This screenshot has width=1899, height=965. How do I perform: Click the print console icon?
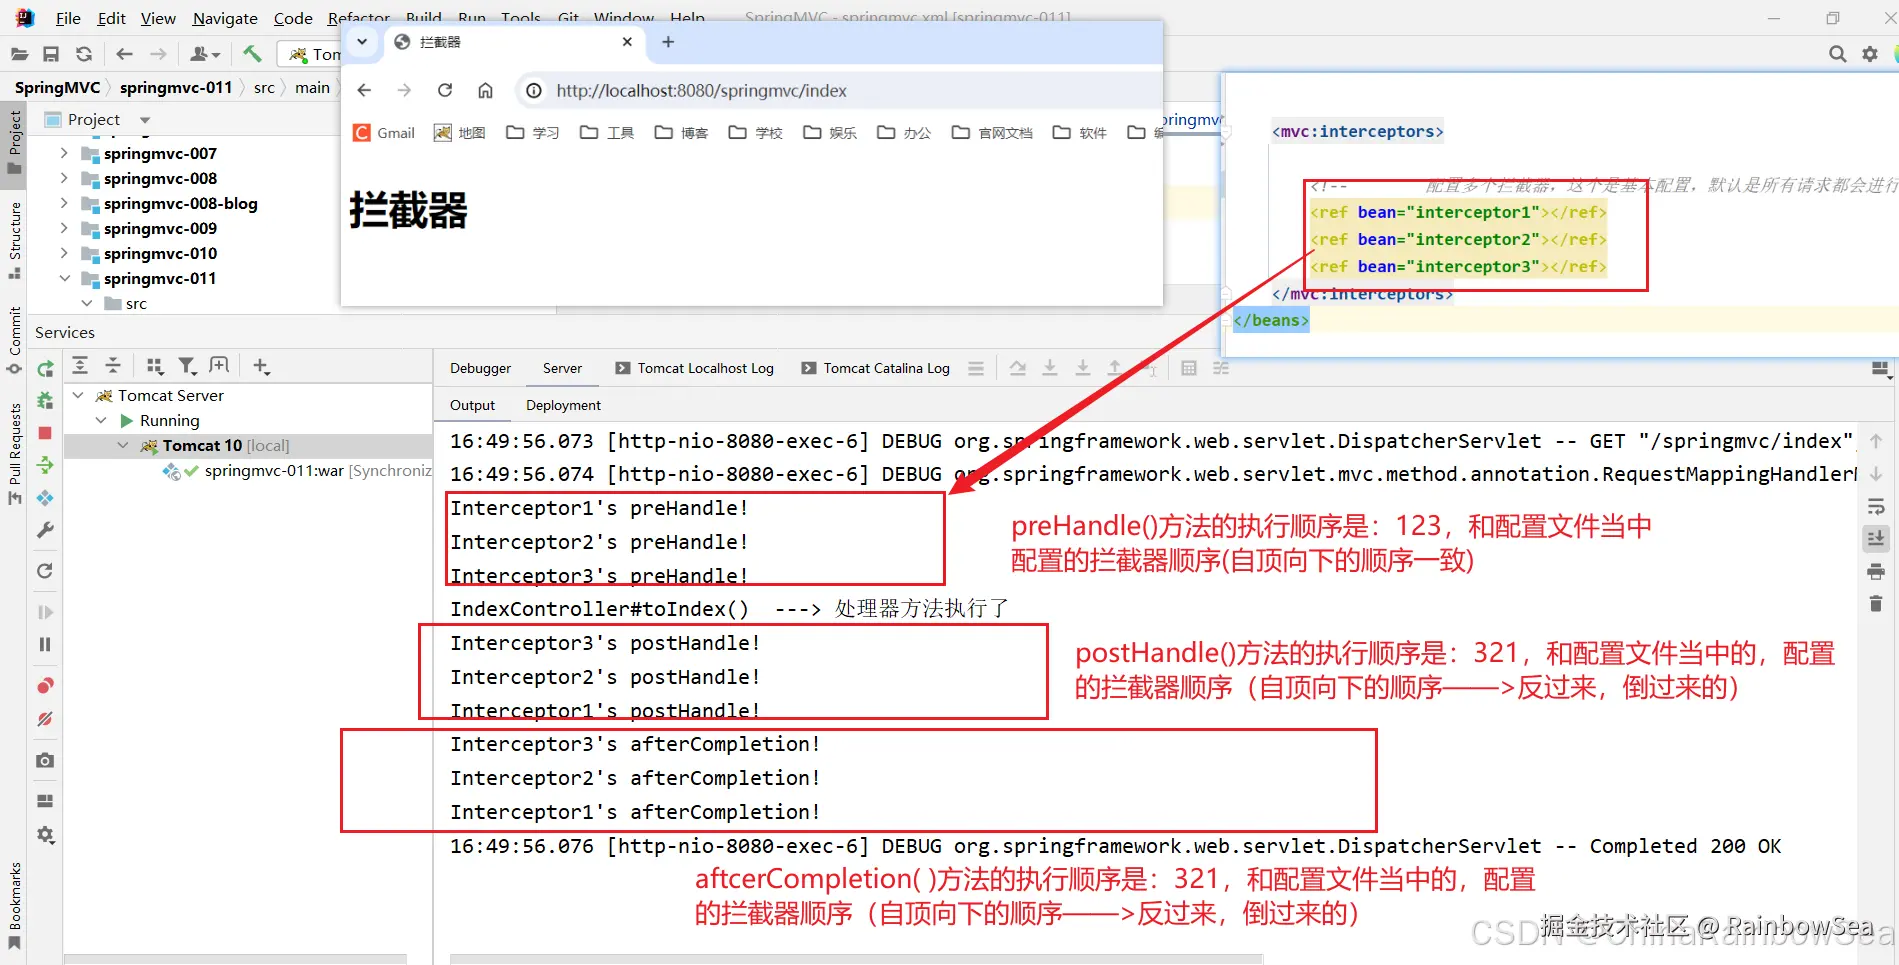(1876, 572)
